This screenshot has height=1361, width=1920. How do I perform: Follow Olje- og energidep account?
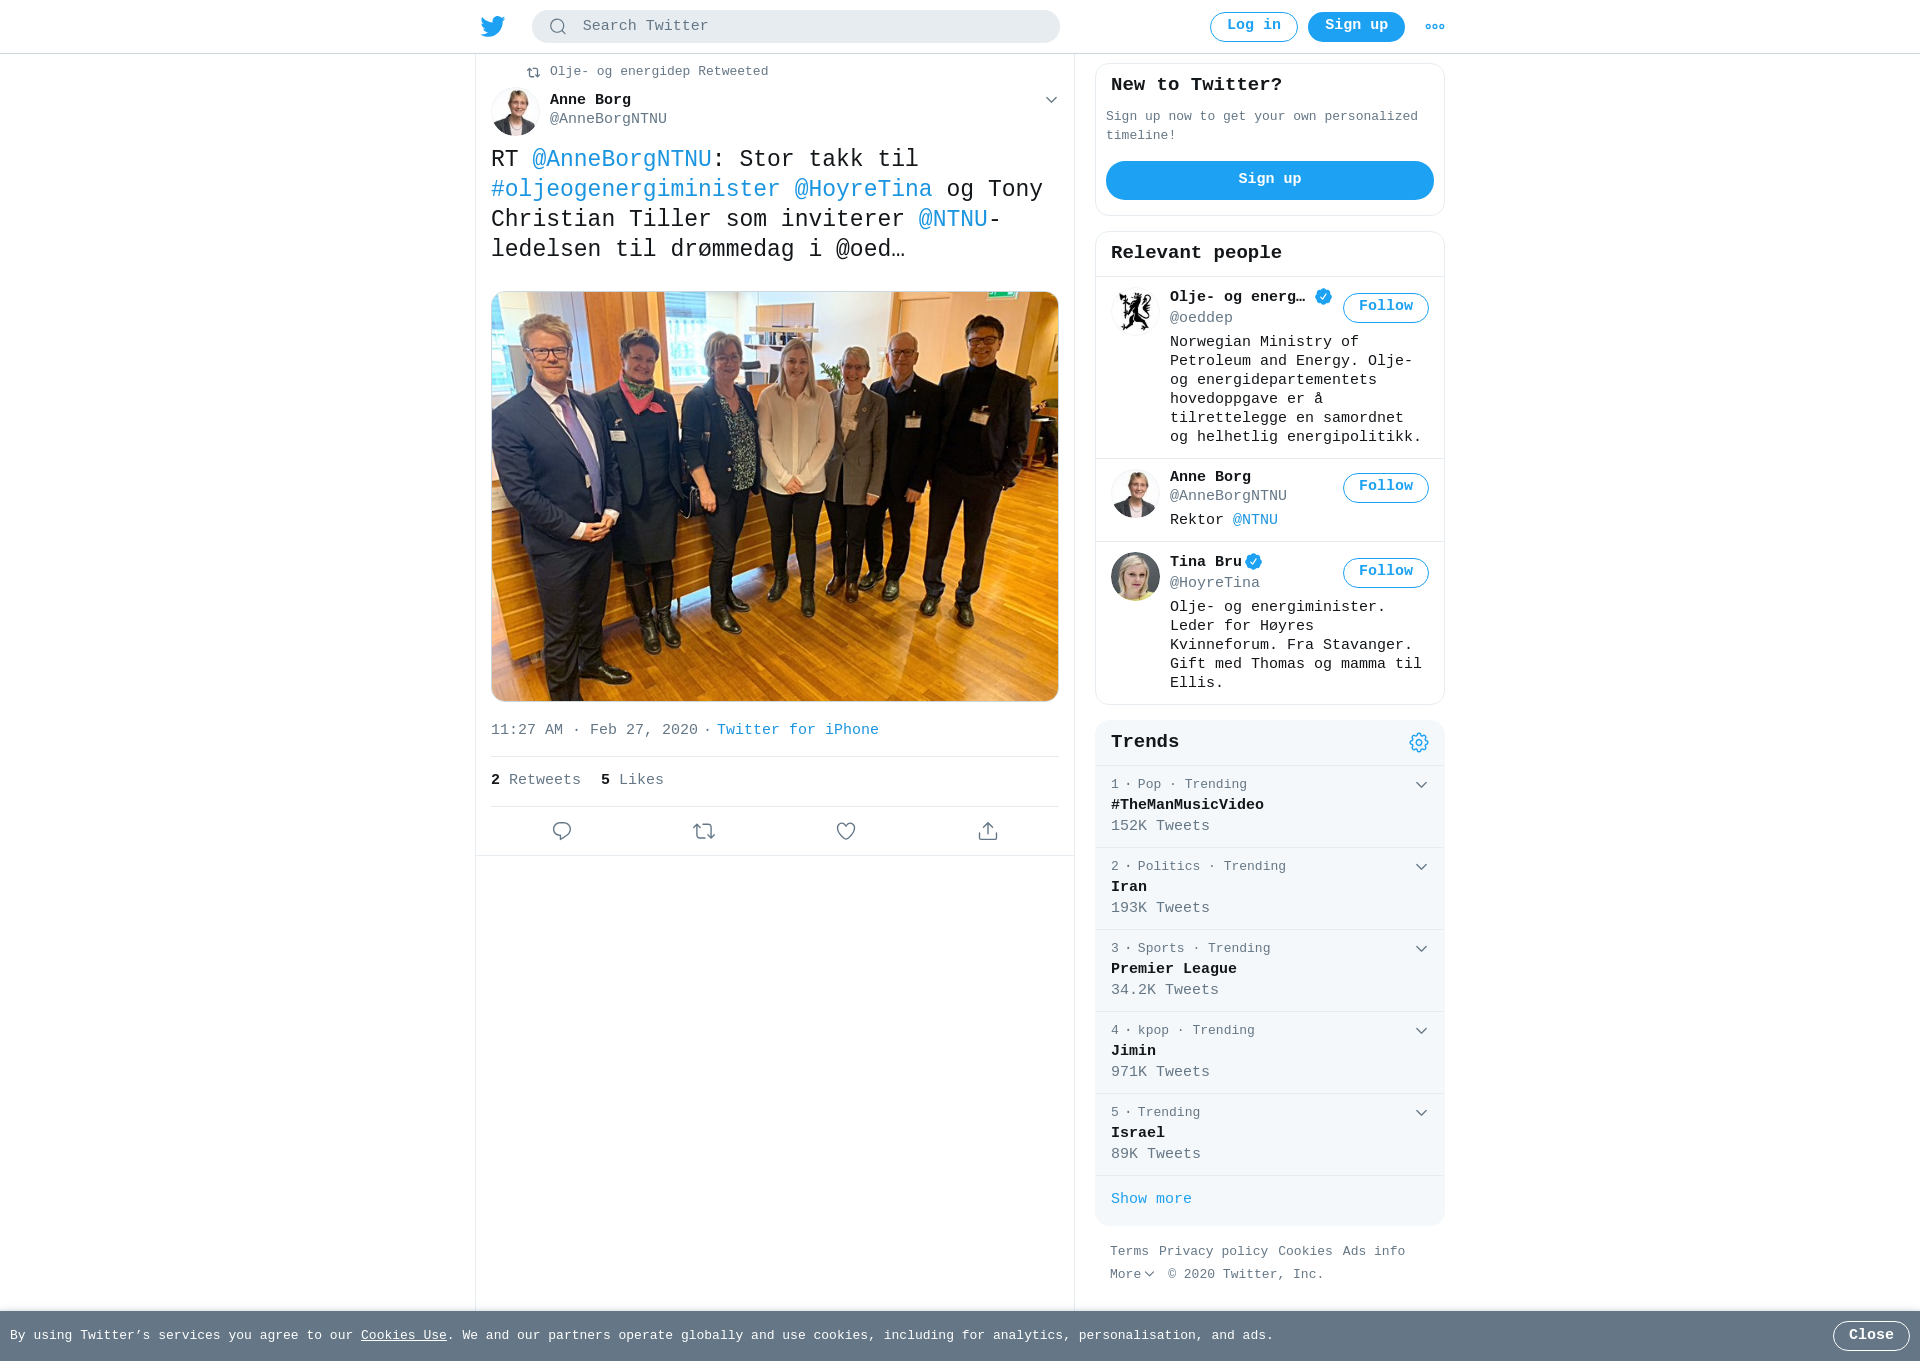[1386, 307]
